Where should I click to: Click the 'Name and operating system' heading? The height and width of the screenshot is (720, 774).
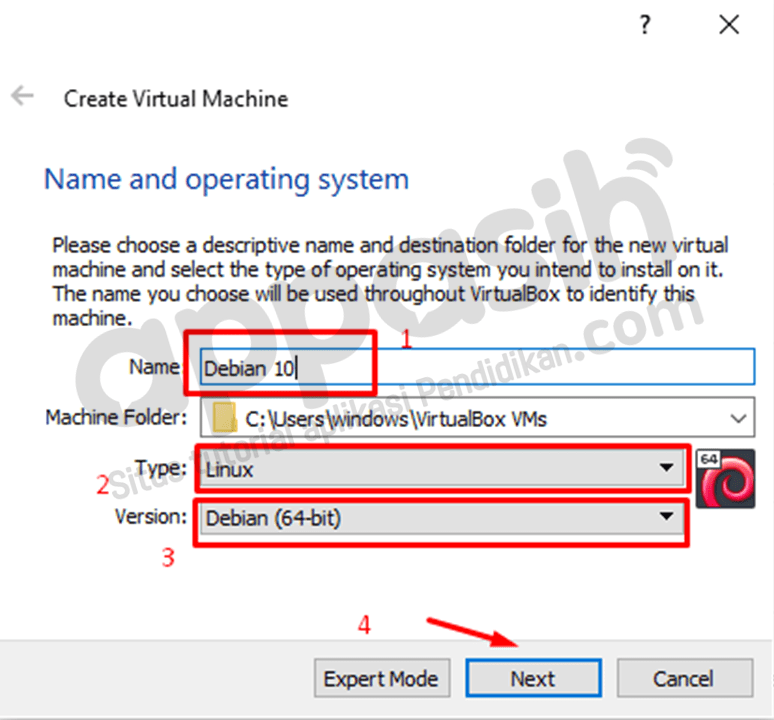(x=227, y=180)
